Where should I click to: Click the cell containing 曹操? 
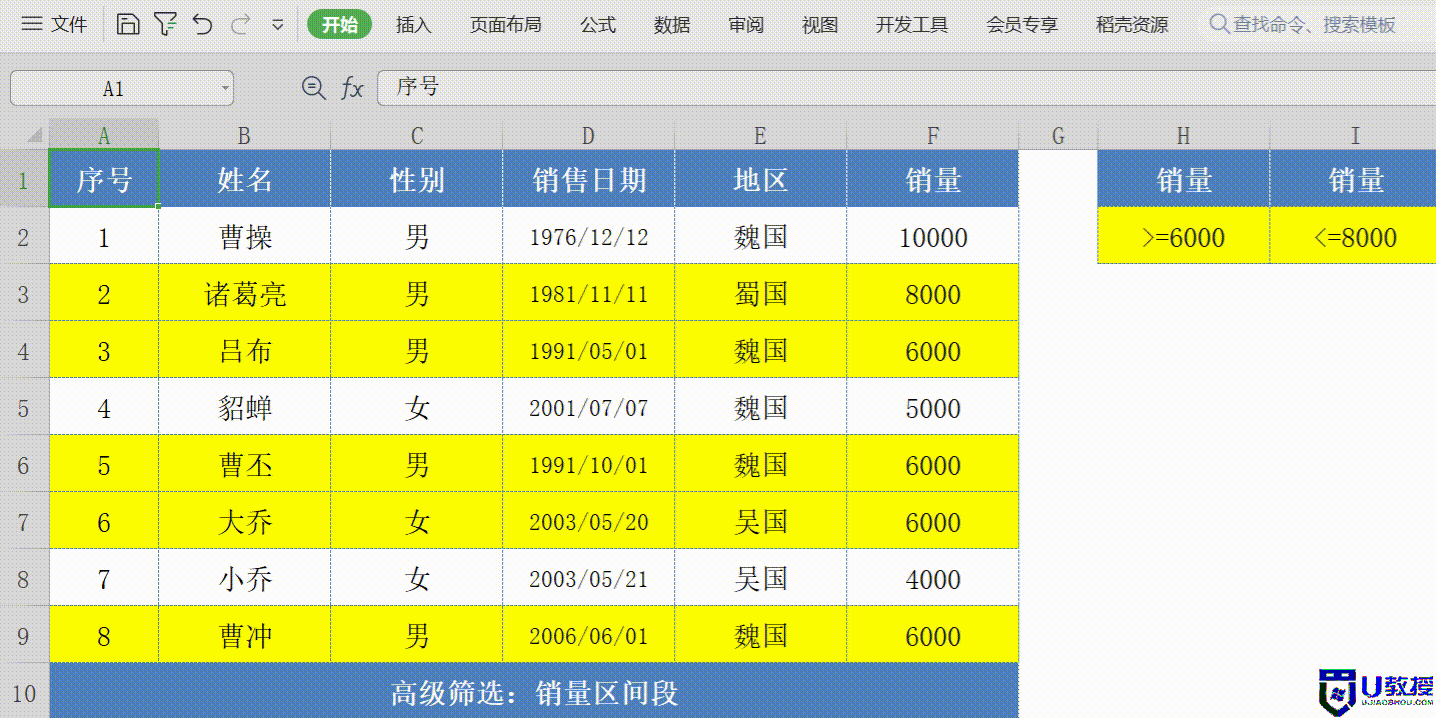pyautogui.click(x=245, y=237)
